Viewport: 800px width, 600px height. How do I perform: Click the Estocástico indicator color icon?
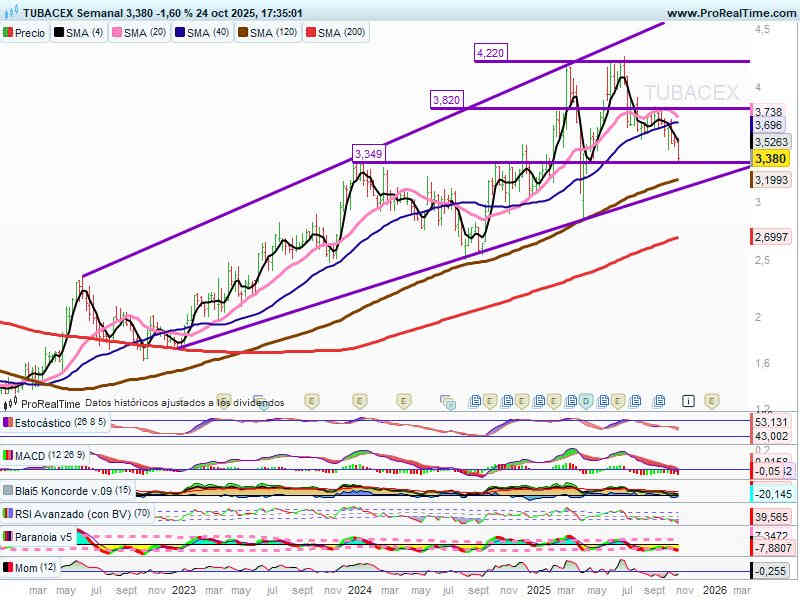click(7, 424)
